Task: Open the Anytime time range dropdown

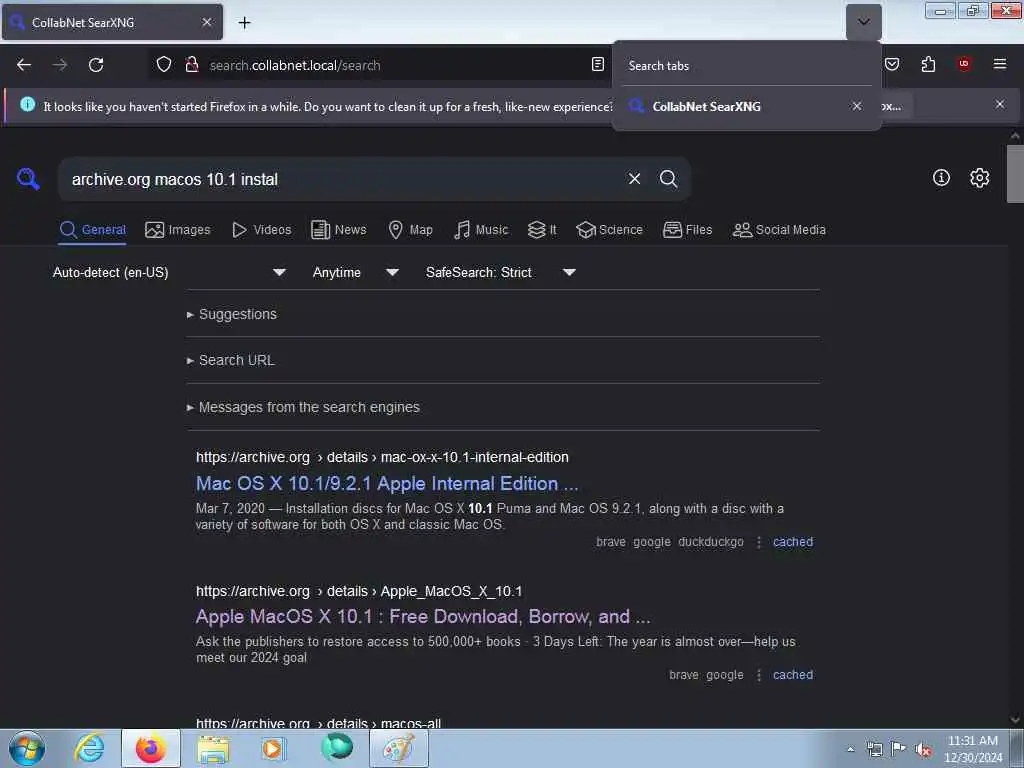Action: coord(355,272)
